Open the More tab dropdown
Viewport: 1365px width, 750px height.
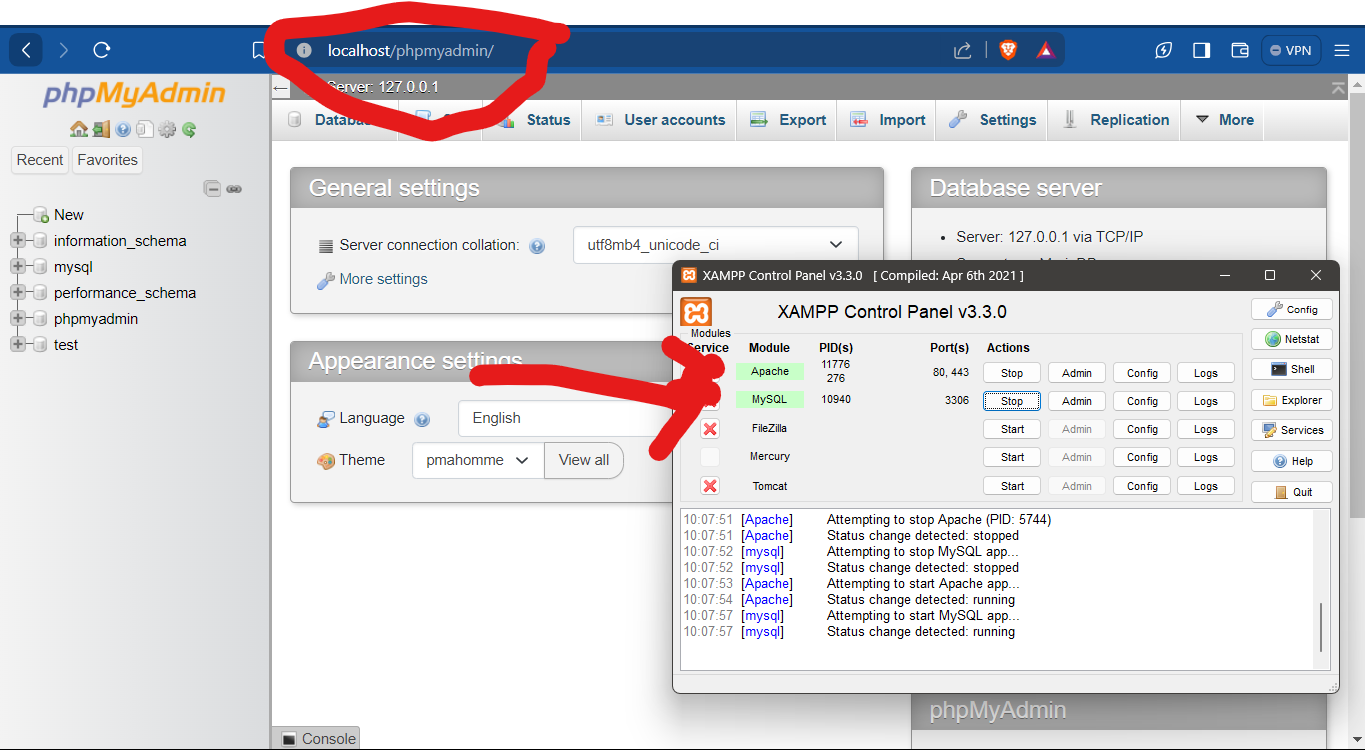1223,120
